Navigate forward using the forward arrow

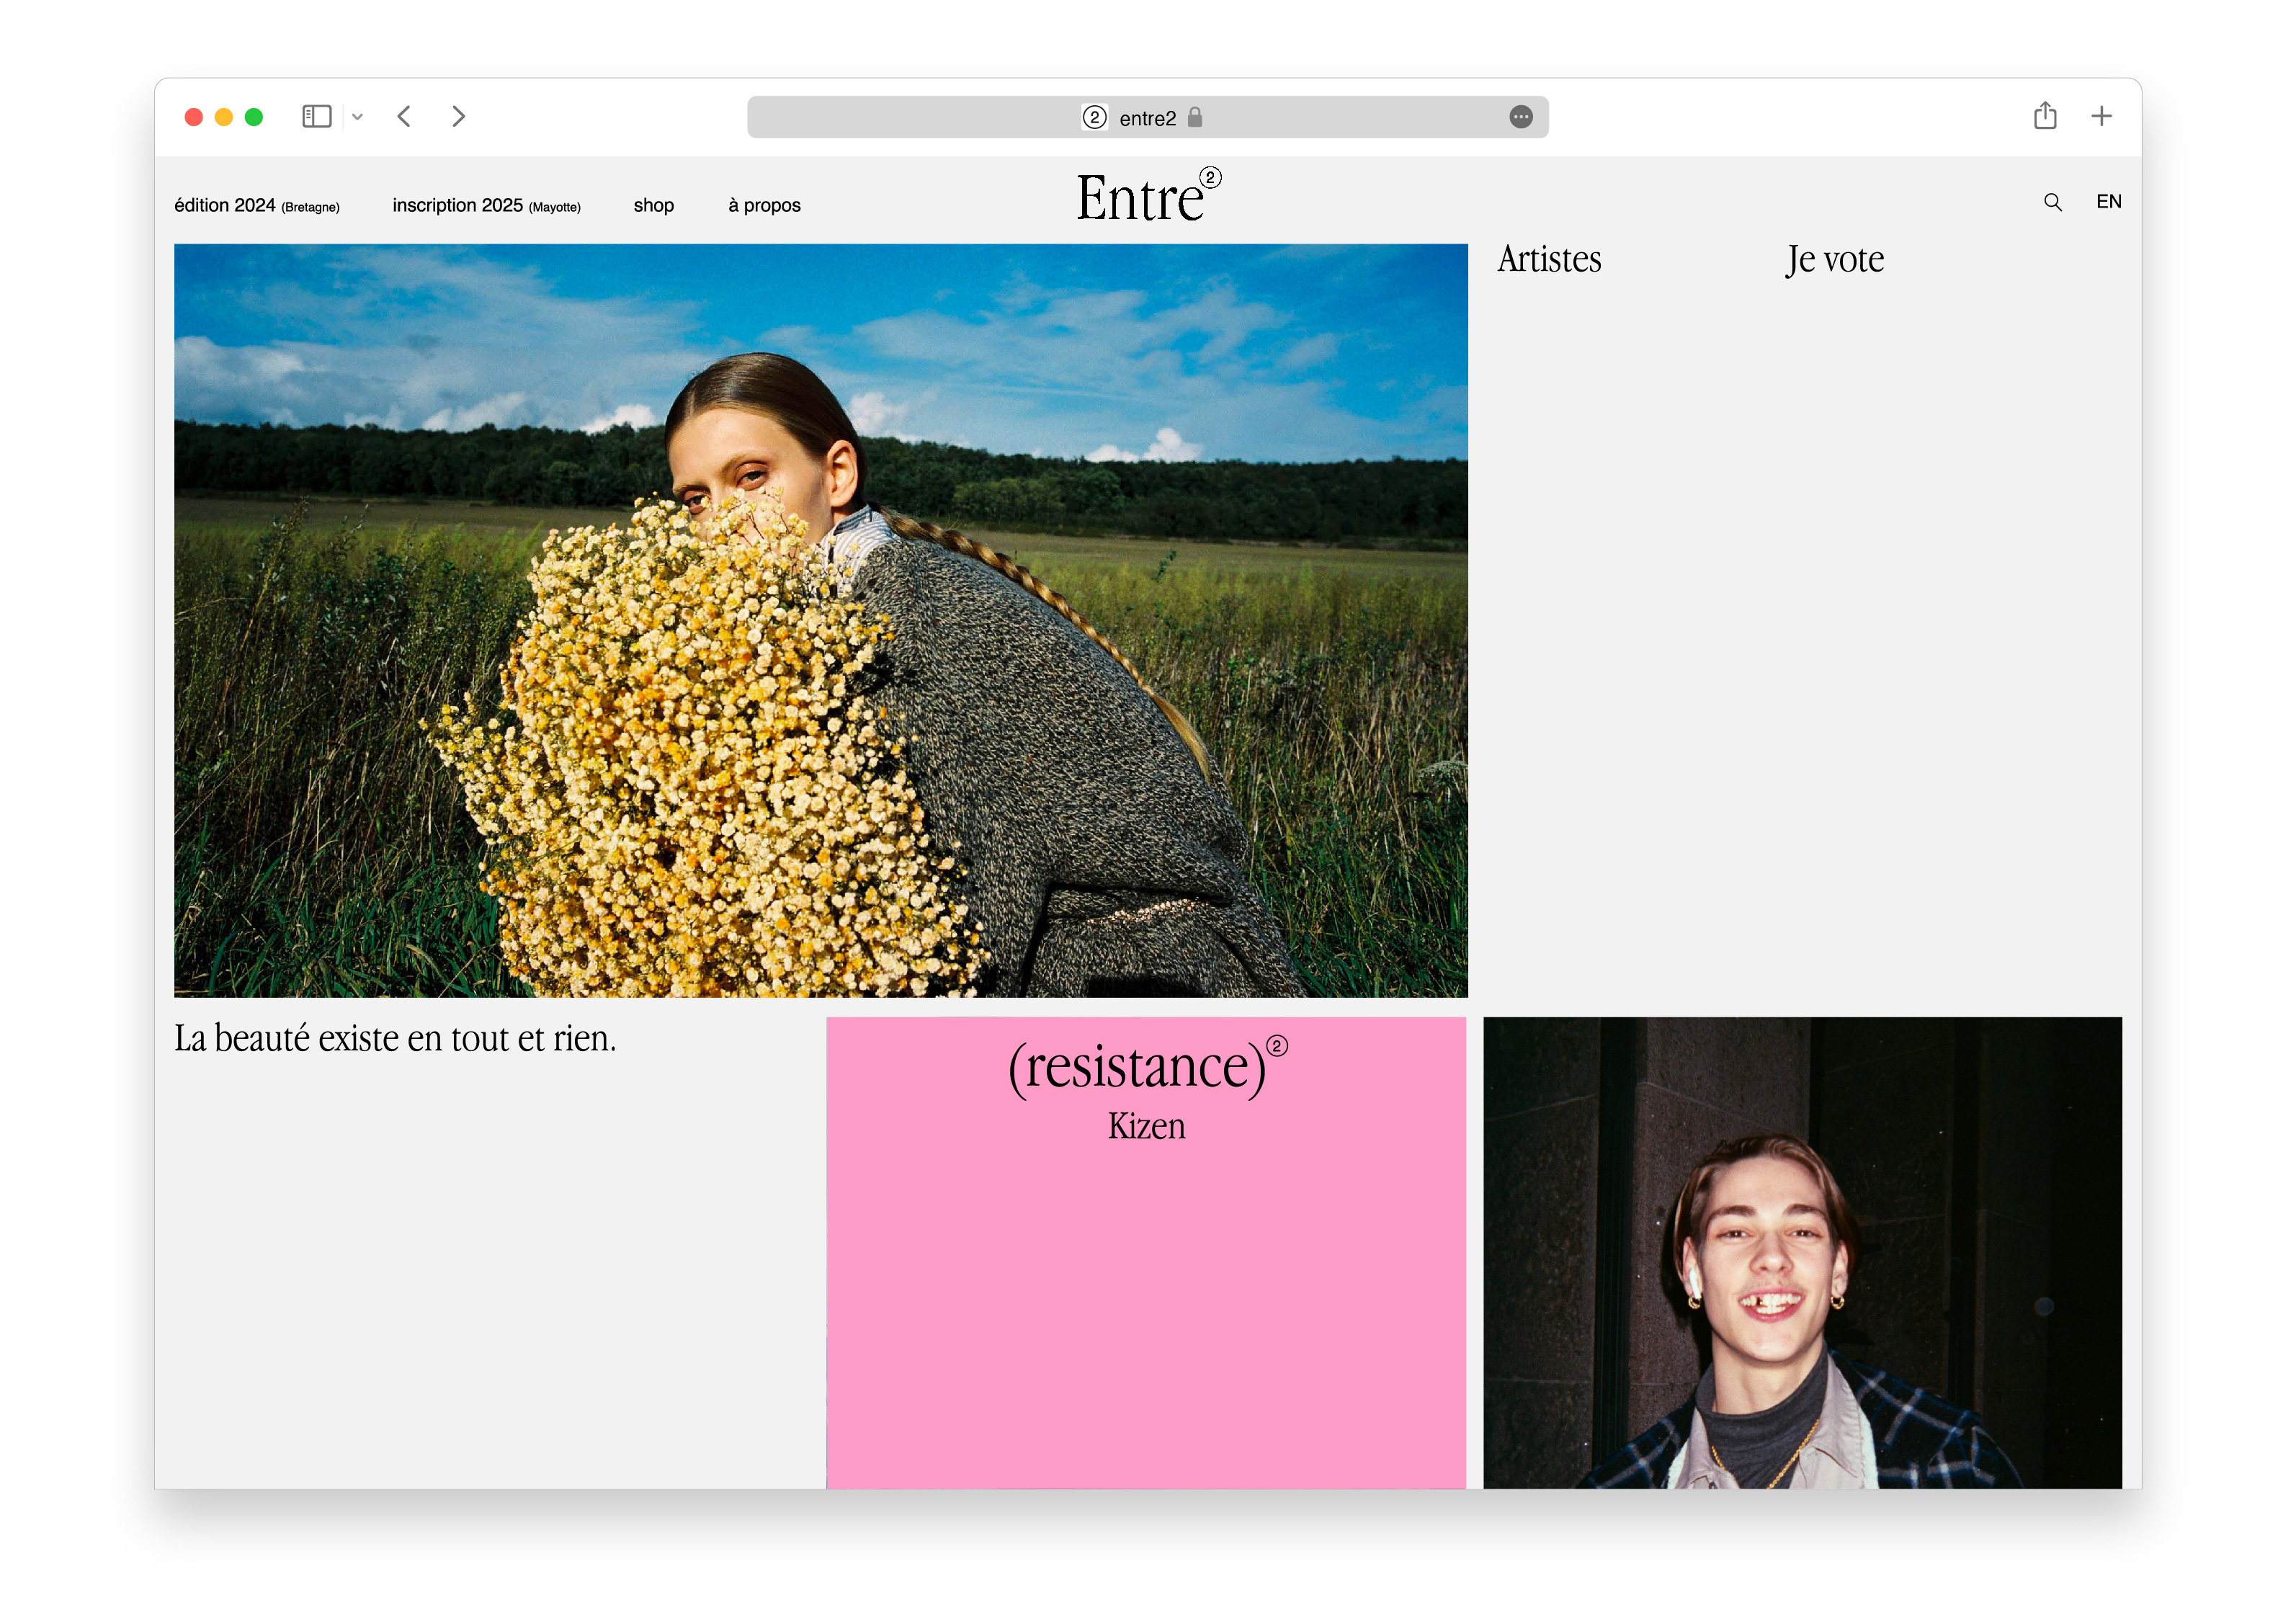tap(458, 116)
